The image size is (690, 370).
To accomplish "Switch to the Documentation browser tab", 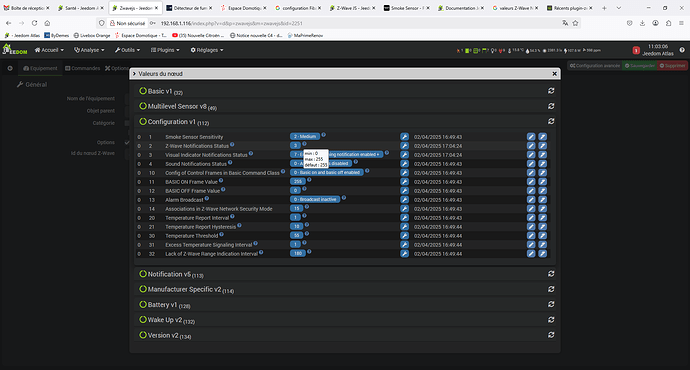I will point(460,8).
